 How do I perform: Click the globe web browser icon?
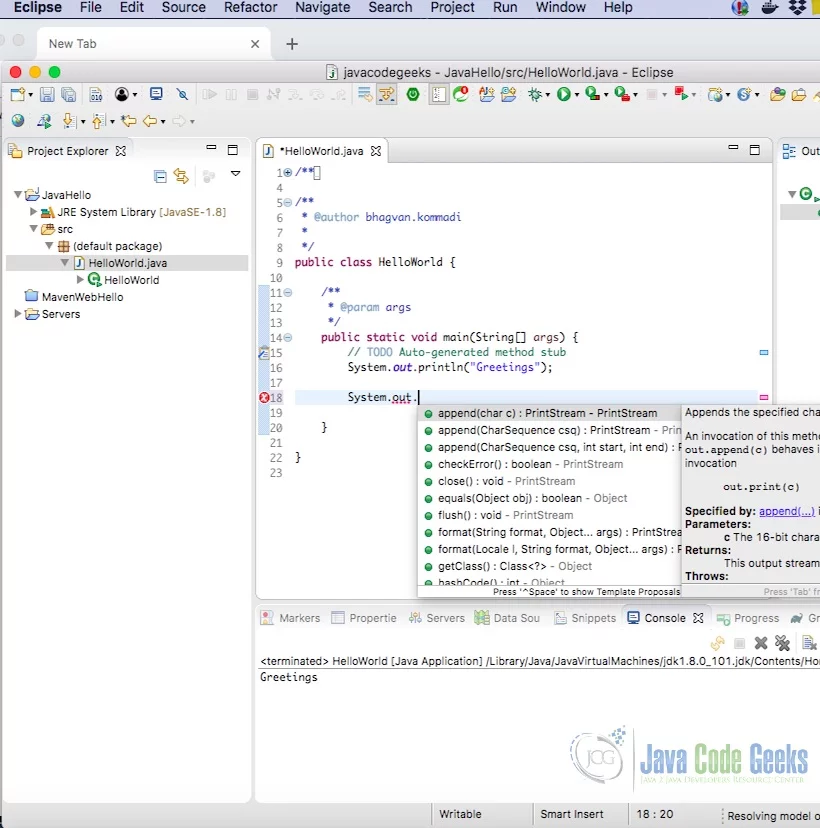pos(18,121)
